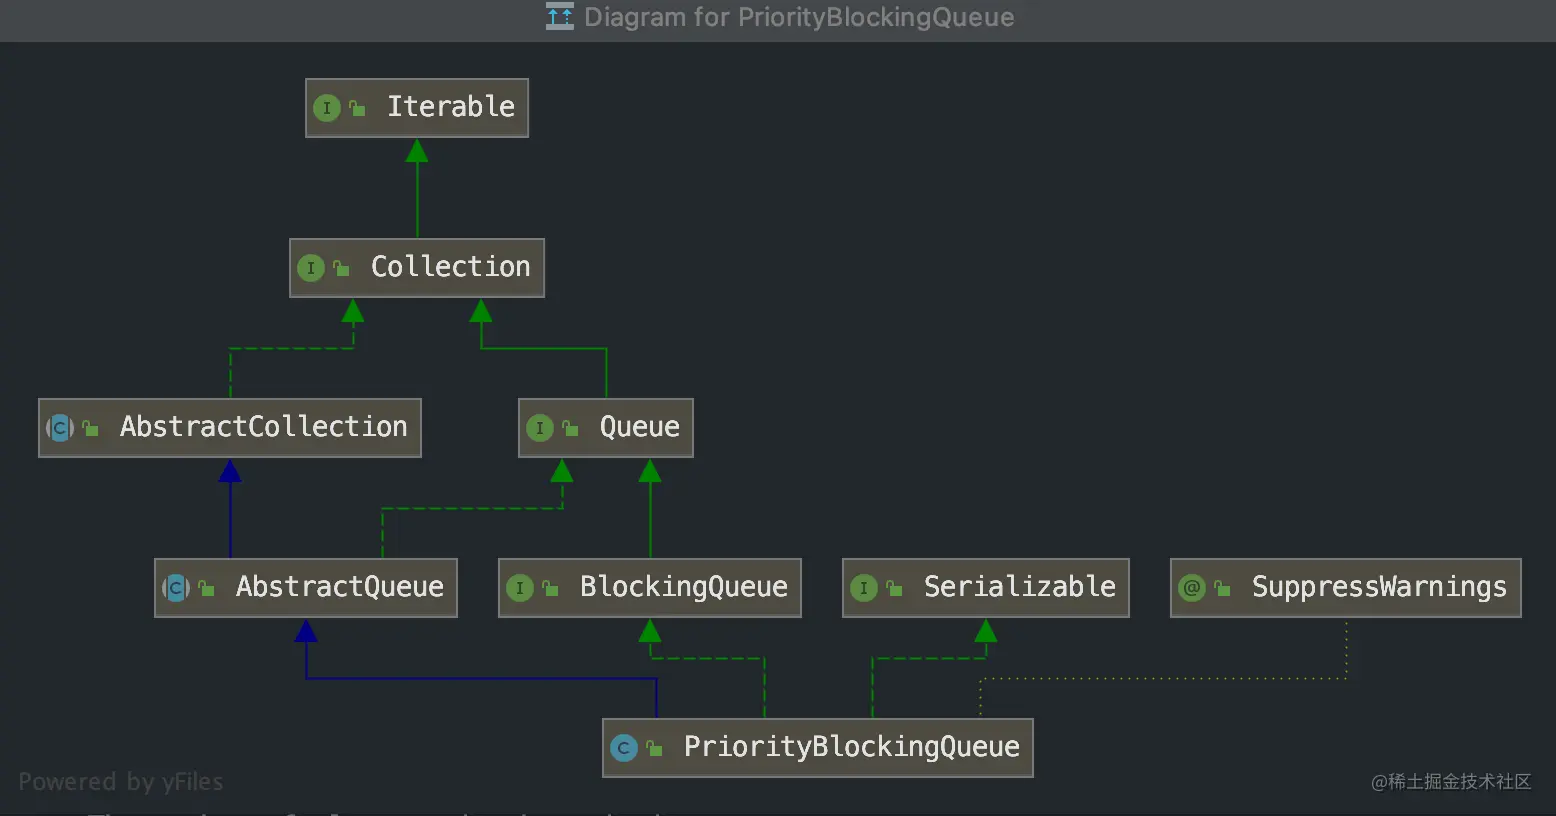Select the Collection interface node
1556x816 pixels.
(417, 268)
